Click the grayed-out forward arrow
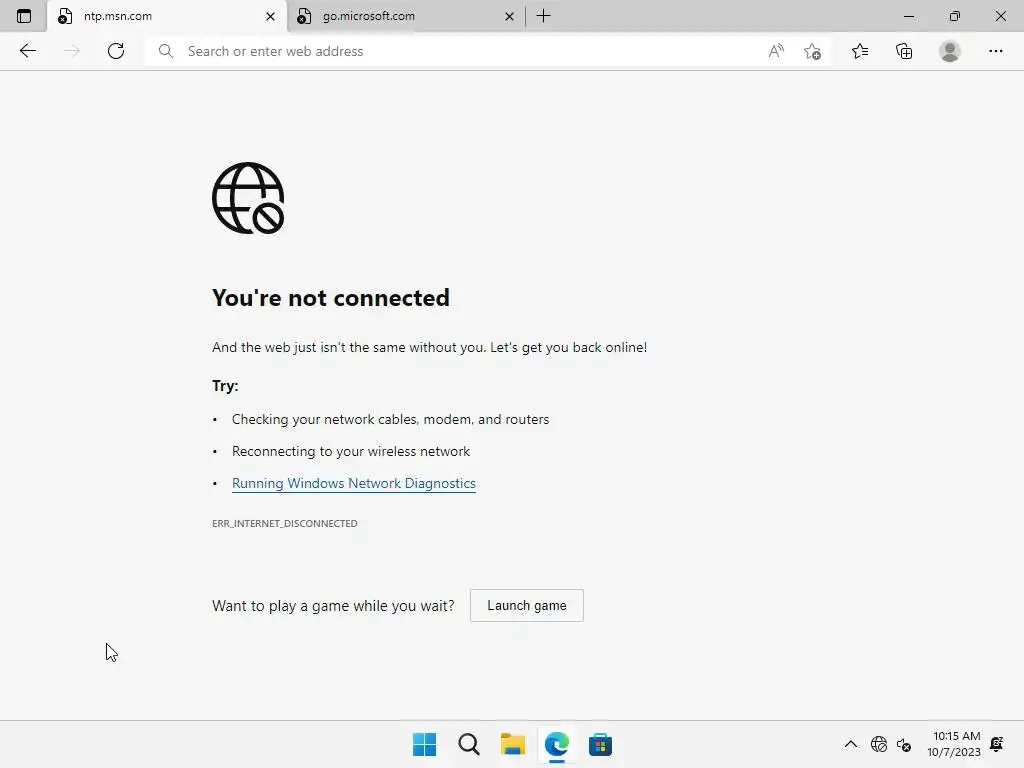 click(72, 51)
